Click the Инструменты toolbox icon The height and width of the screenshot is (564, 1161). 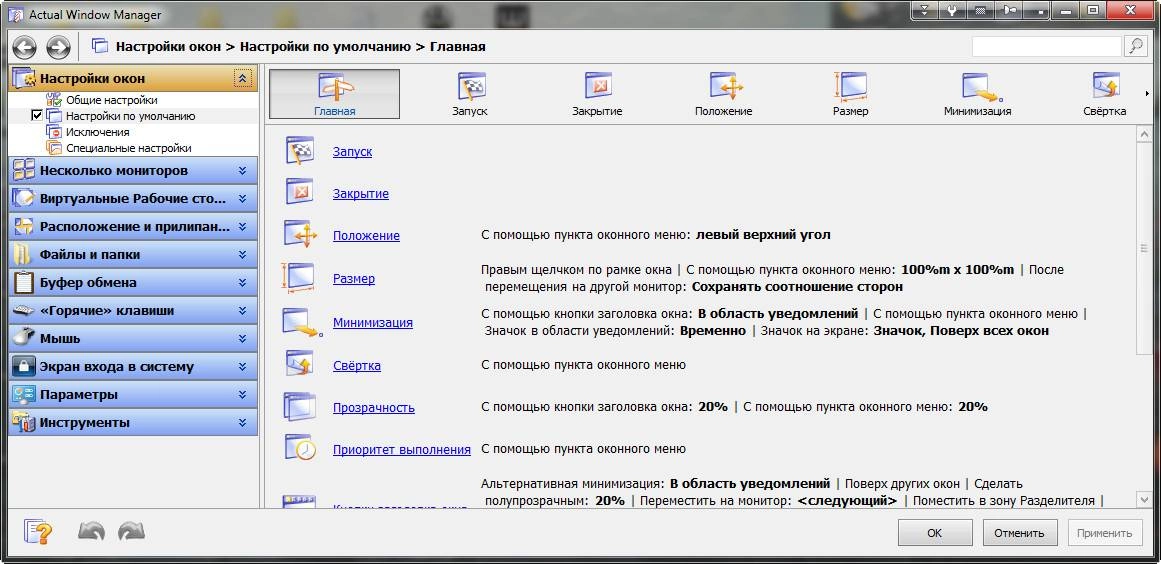coord(24,423)
